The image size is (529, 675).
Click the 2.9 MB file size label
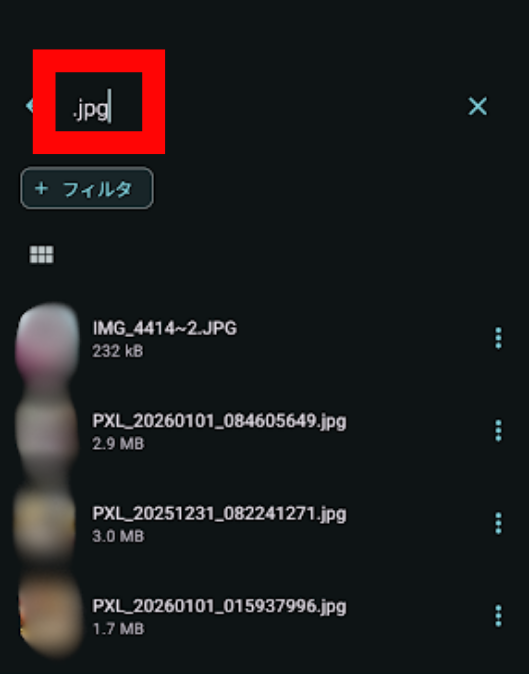tap(118, 443)
